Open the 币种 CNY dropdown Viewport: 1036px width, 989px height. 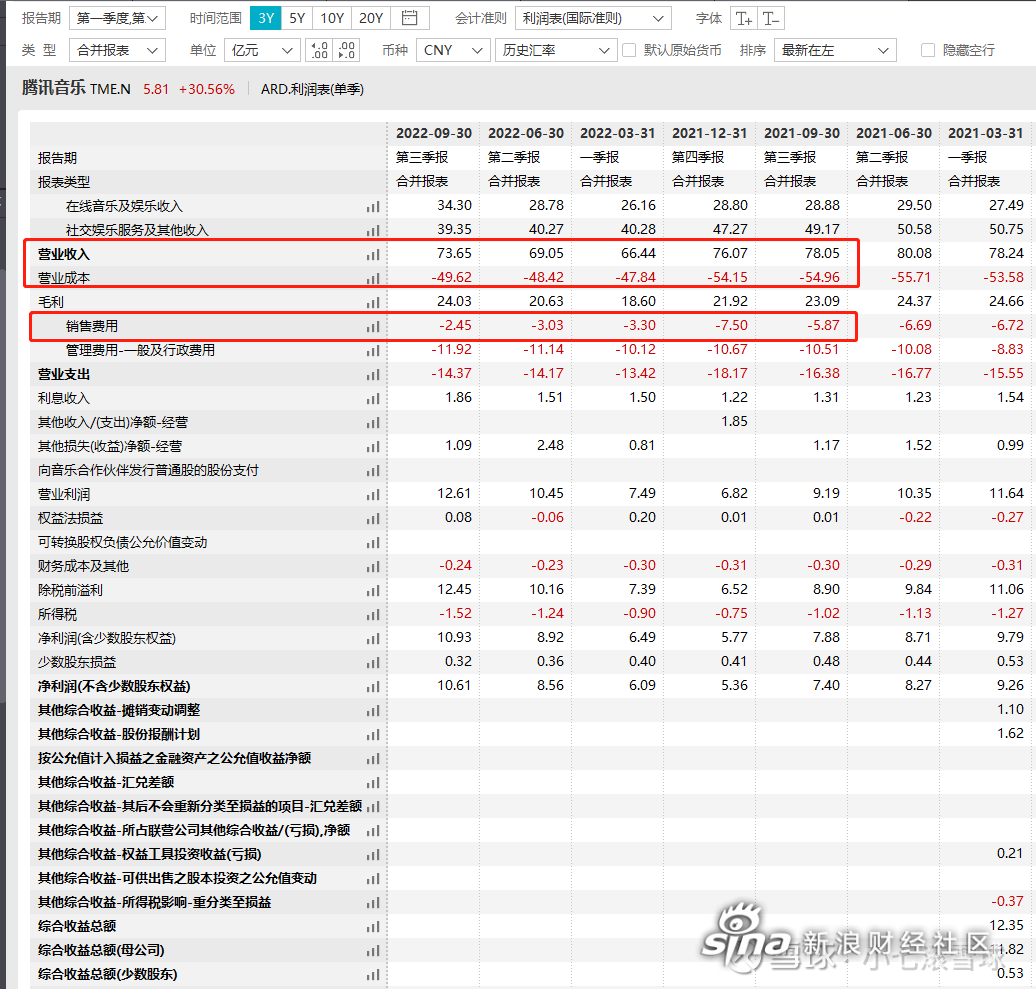point(453,50)
